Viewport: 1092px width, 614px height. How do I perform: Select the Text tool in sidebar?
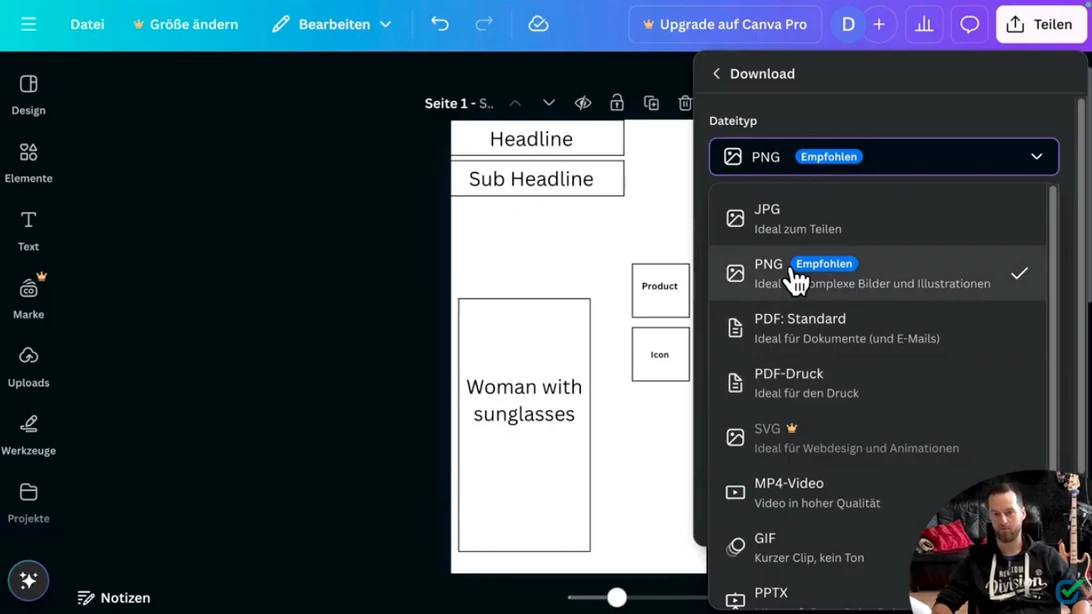pyautogui.click(x=28, y=230)
